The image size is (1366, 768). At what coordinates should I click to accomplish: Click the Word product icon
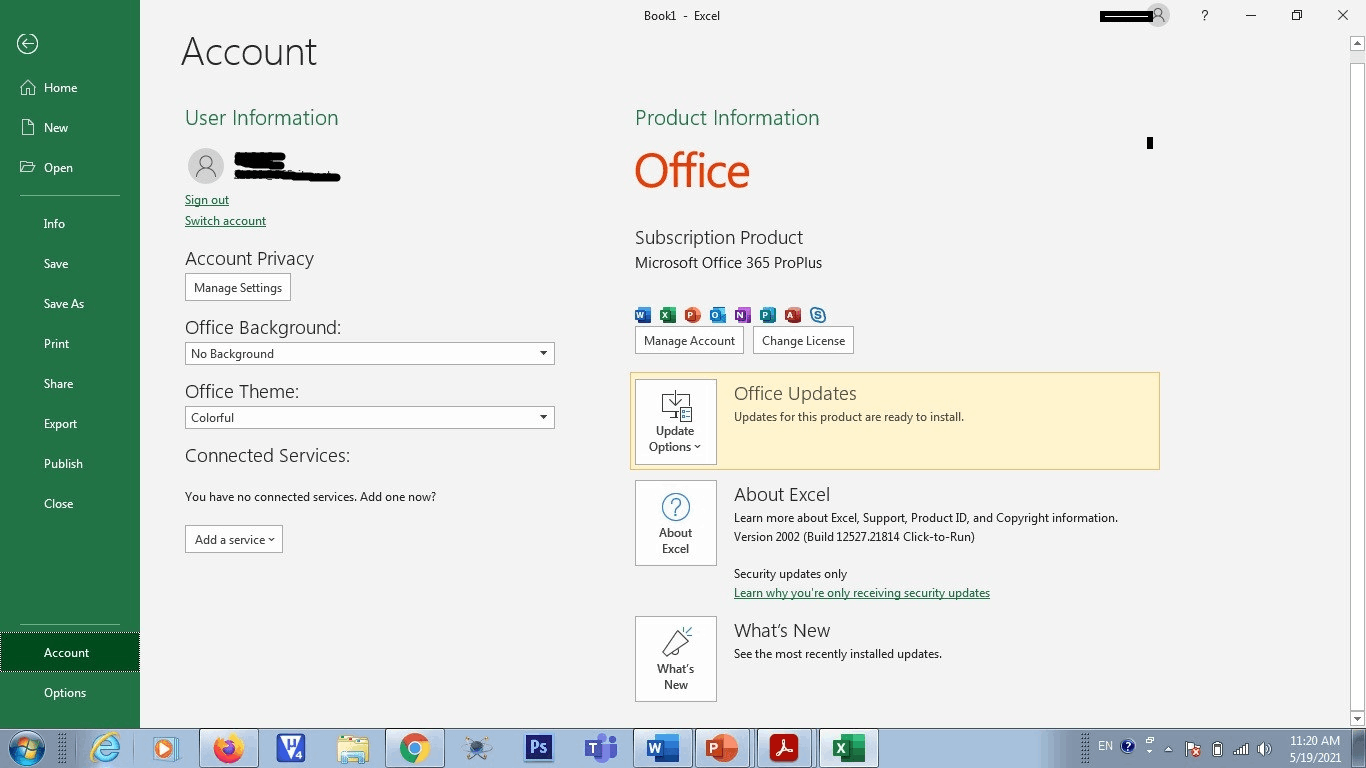643,315
